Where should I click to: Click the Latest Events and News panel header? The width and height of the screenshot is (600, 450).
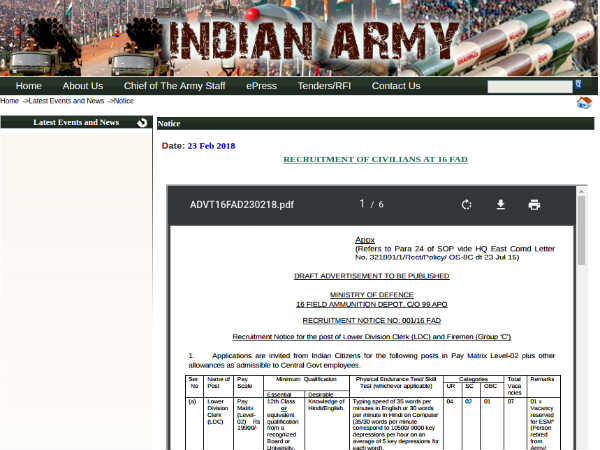pyautogui.click(x=76, y=122)
